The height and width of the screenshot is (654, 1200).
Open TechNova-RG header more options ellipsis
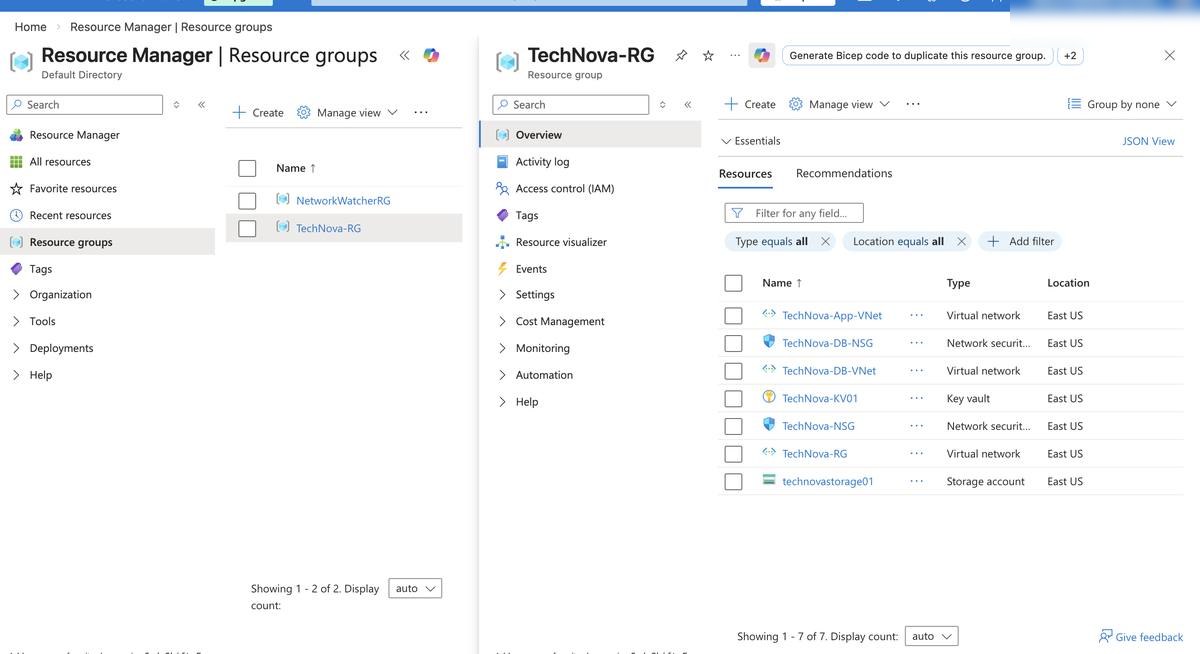click(735, 55)
